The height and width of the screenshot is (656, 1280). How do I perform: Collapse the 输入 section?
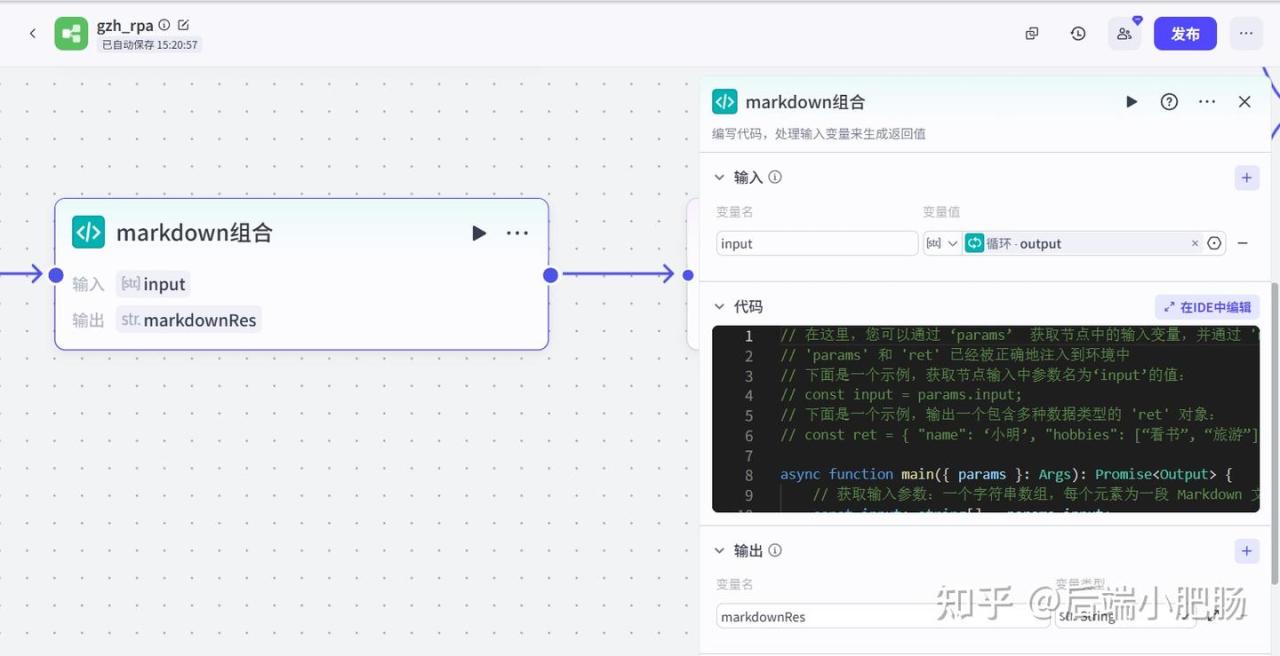(719, 177)
